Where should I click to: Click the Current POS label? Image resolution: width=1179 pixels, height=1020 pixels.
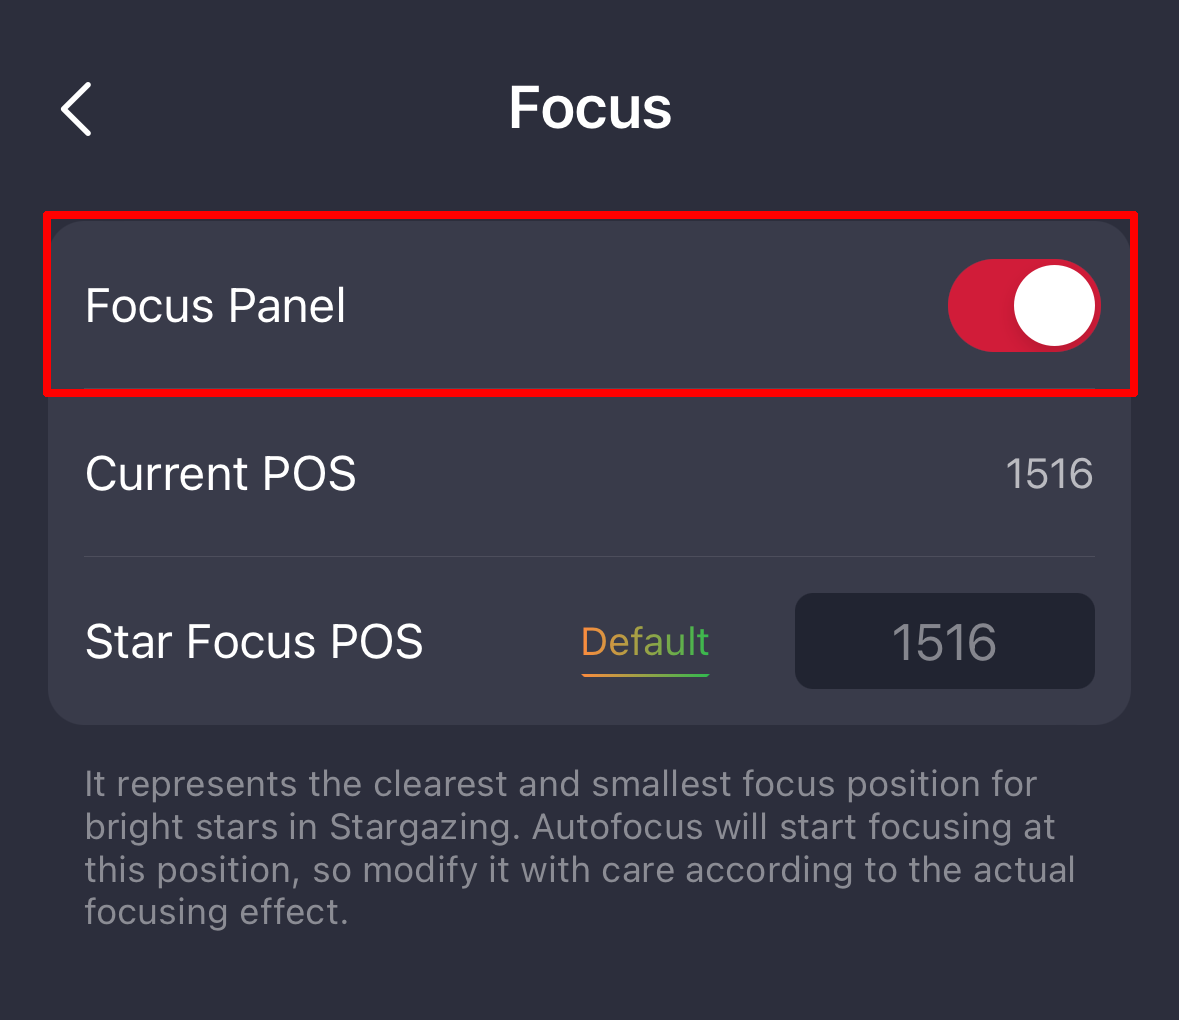(220, 474)
